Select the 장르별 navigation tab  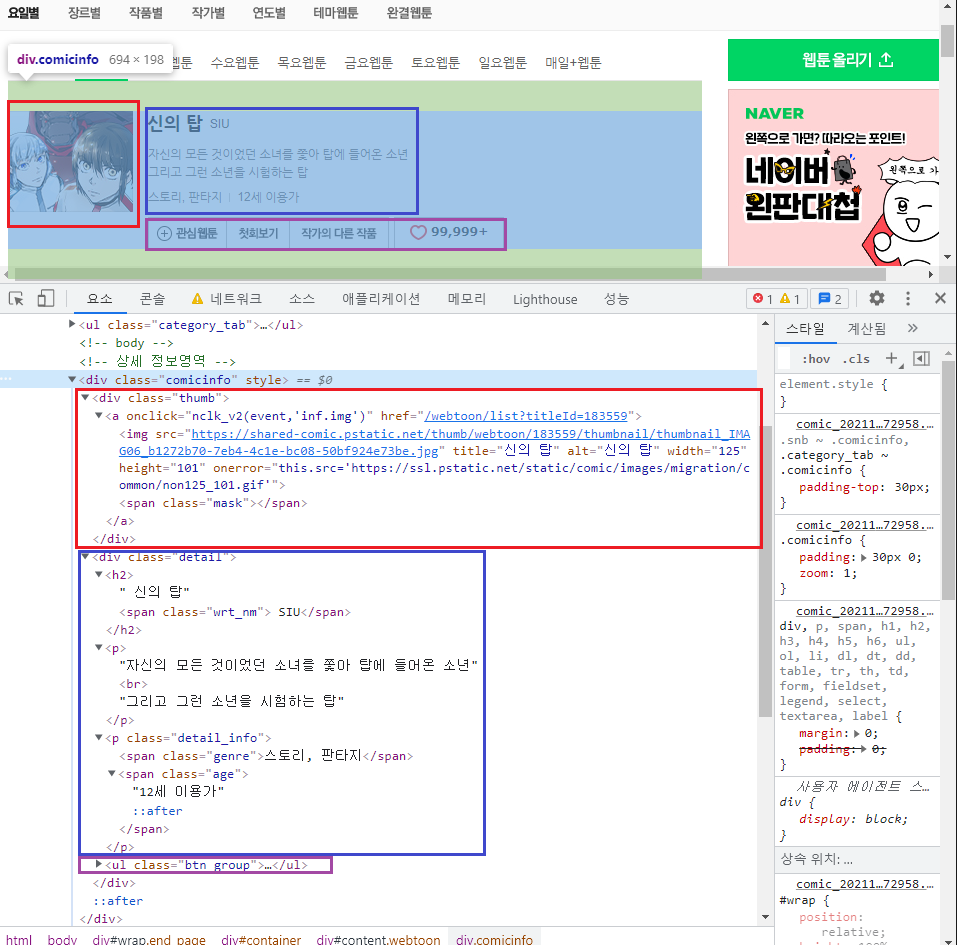tap(85, 13)
